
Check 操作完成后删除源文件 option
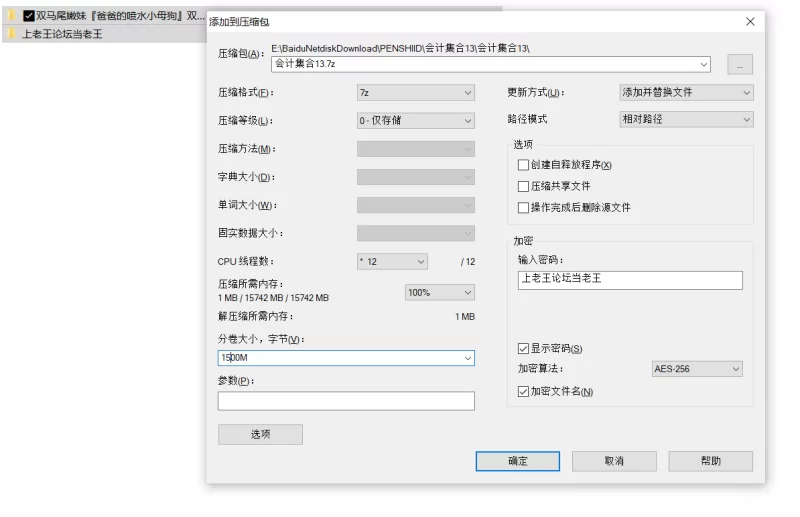click(x=523, y=208)
